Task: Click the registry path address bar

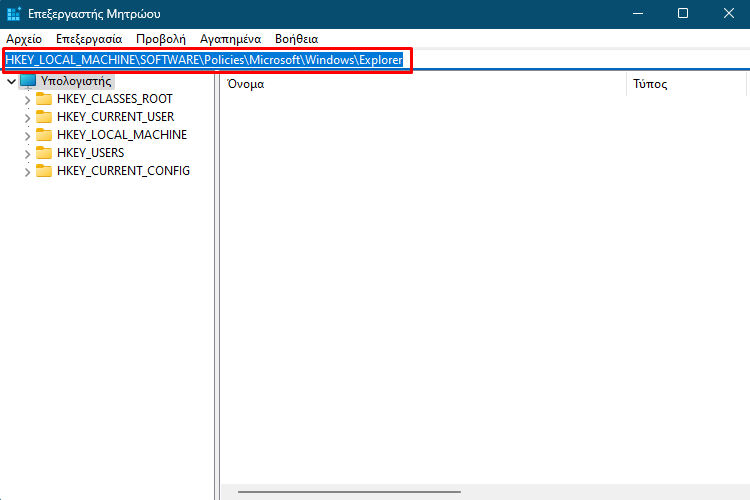Action: coord(377,60)
